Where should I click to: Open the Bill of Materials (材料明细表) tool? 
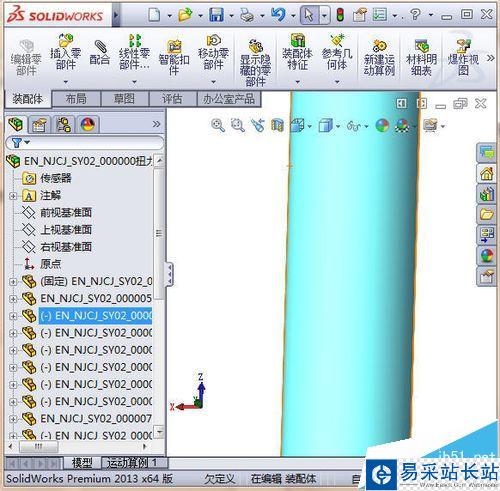[x=421, y=57]
